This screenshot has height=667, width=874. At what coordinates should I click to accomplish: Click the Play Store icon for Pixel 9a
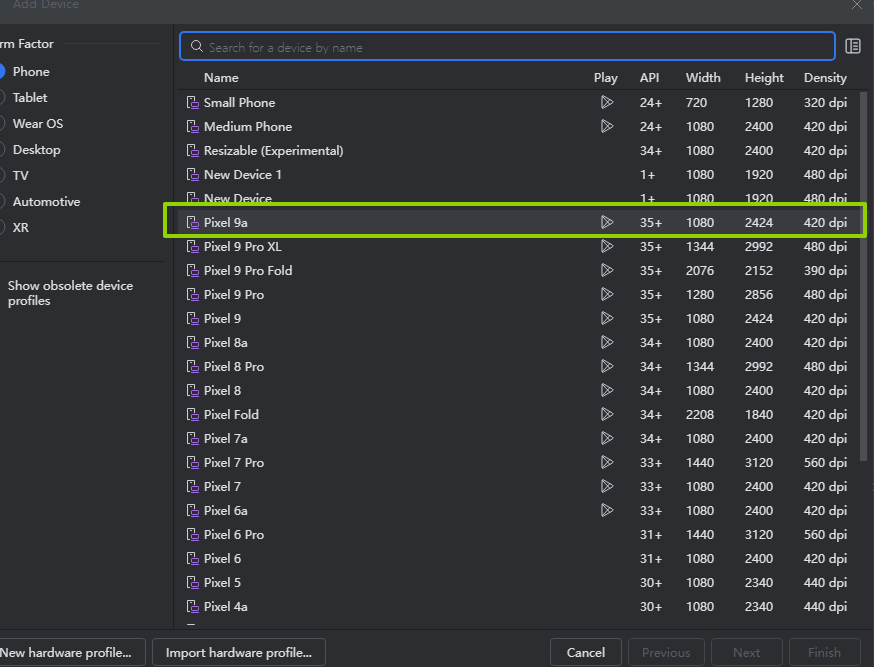click(x=607, y=222)
